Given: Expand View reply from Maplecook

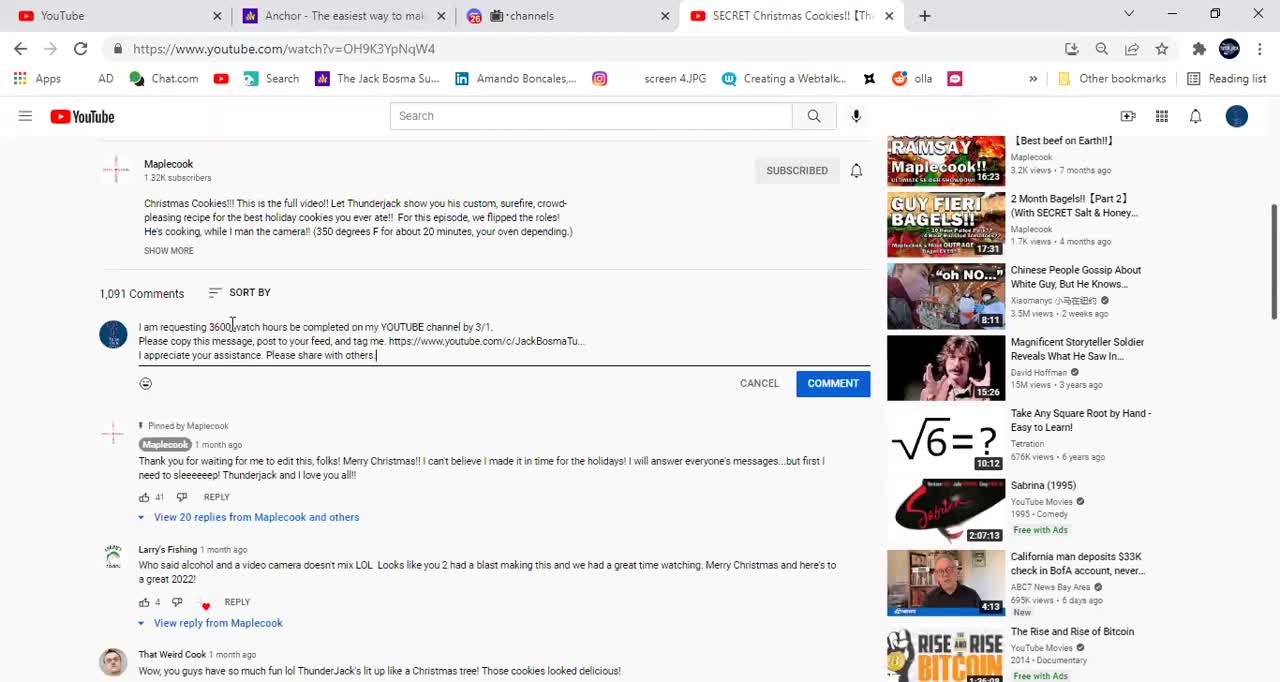Looking at the screenshot, I should coord(211,623).
